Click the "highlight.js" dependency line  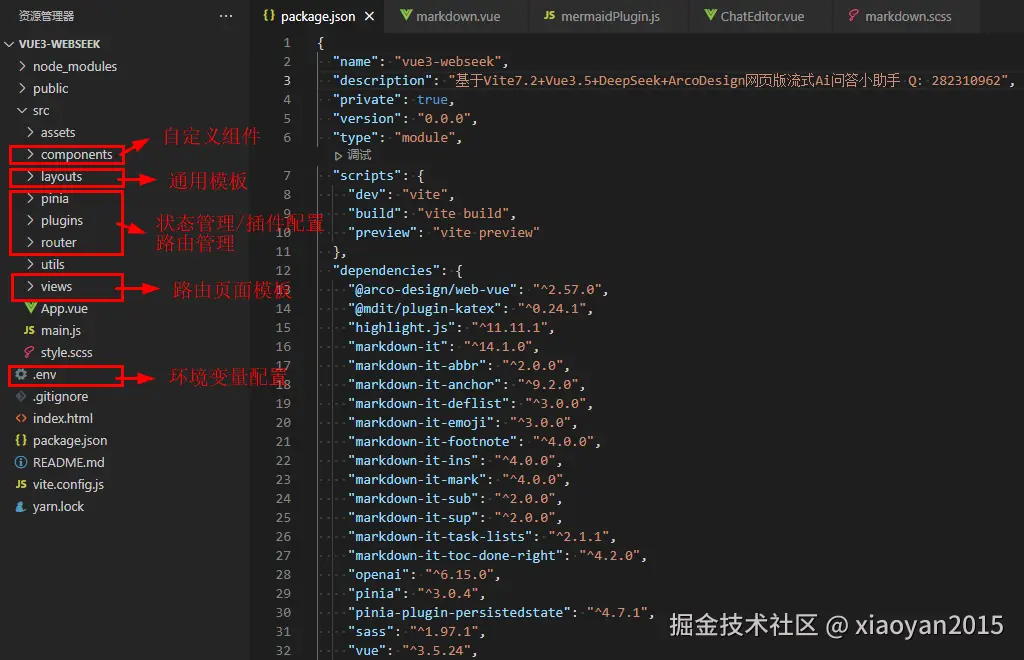pos(451,327)
